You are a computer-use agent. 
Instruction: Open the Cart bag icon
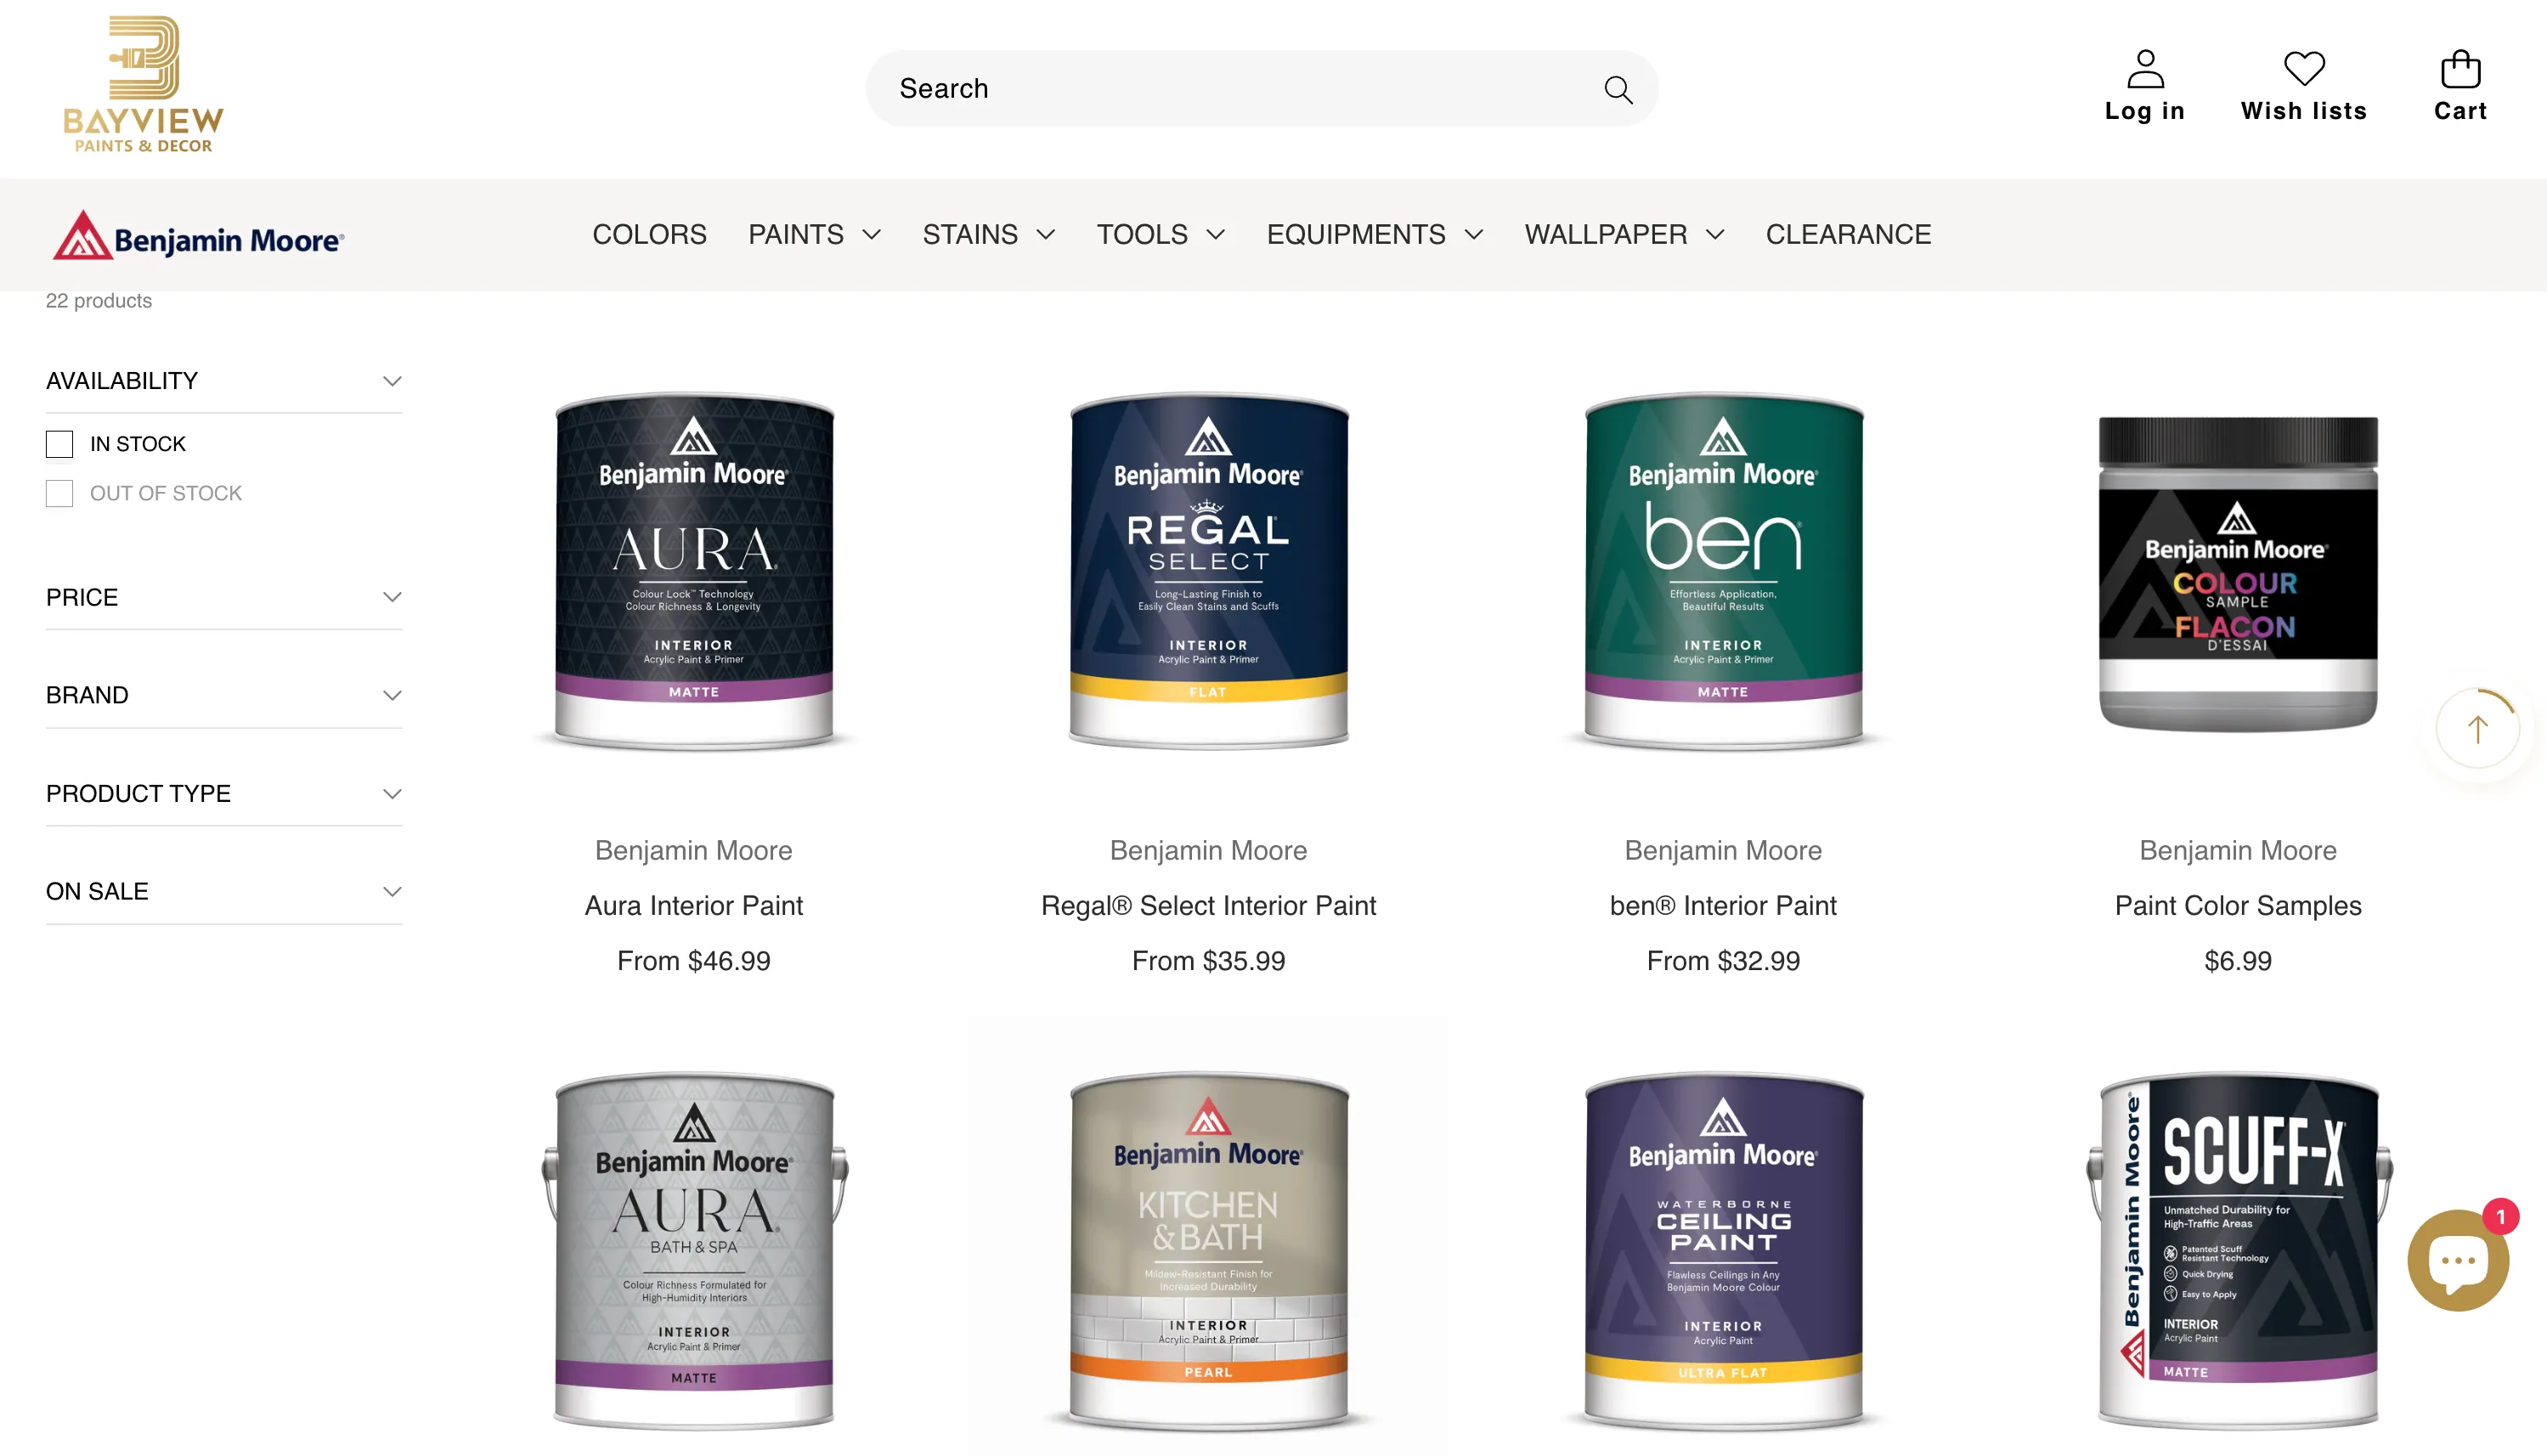coord(2460,69)
